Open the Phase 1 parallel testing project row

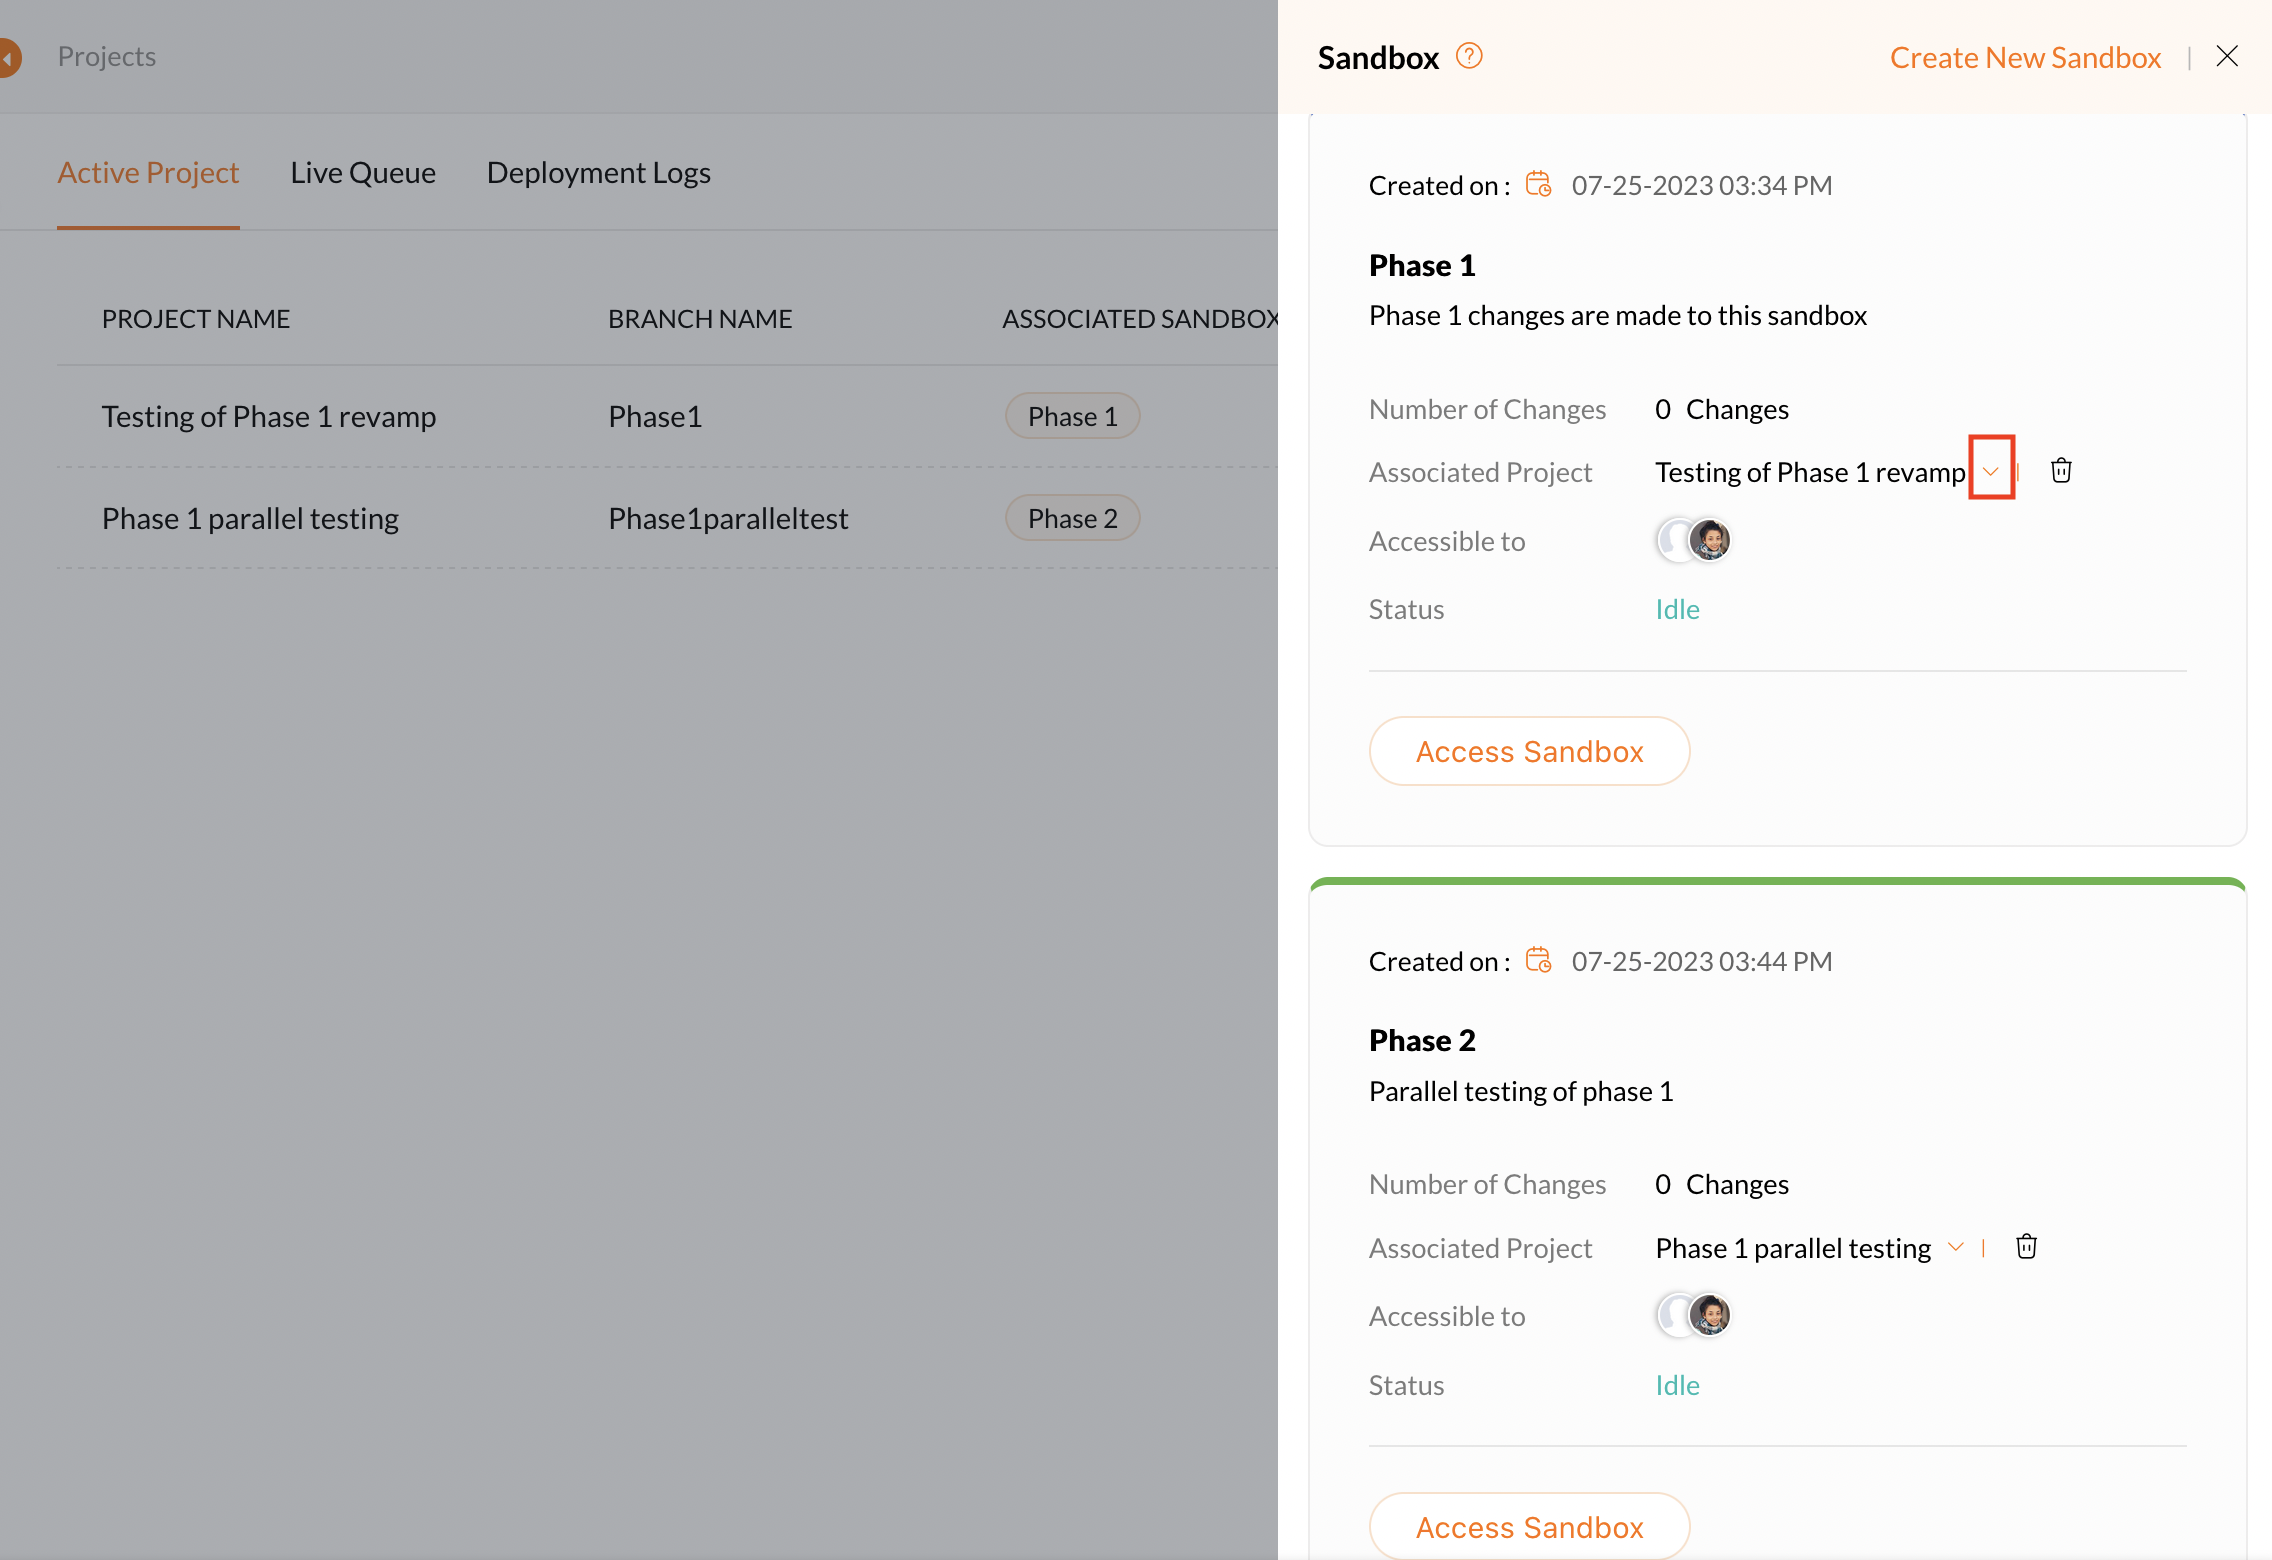pos(250,518)
